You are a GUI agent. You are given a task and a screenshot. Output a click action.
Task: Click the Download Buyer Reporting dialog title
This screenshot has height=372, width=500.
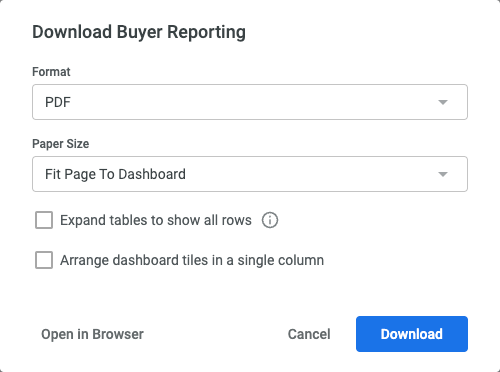tap(139, 32)
